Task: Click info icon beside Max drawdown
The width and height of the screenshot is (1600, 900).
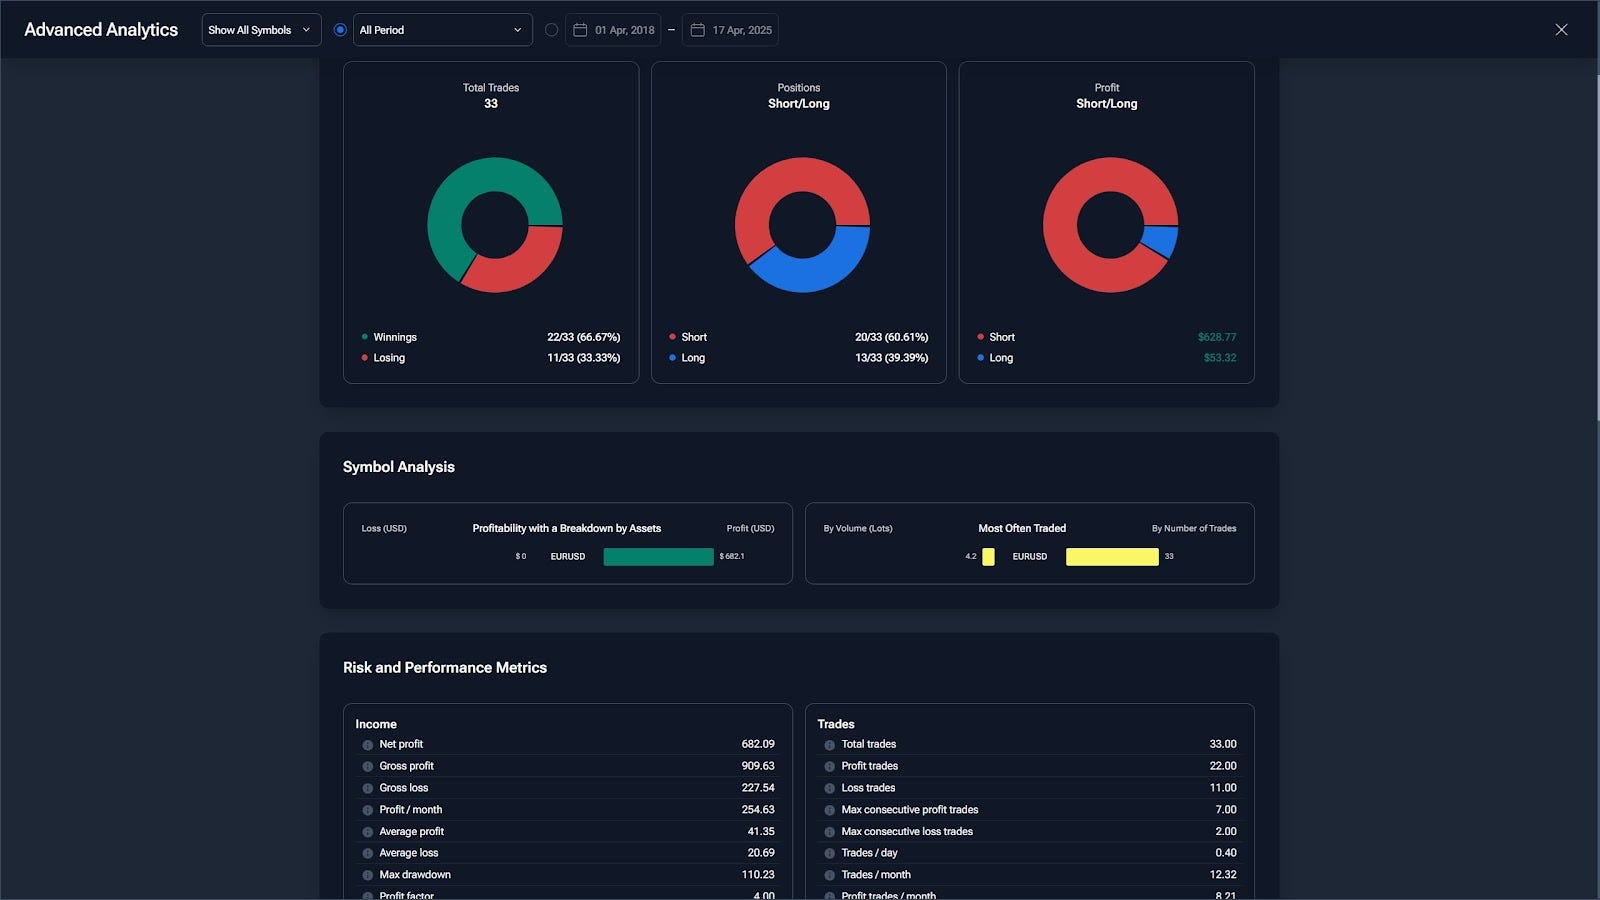Action: [367, 875]
